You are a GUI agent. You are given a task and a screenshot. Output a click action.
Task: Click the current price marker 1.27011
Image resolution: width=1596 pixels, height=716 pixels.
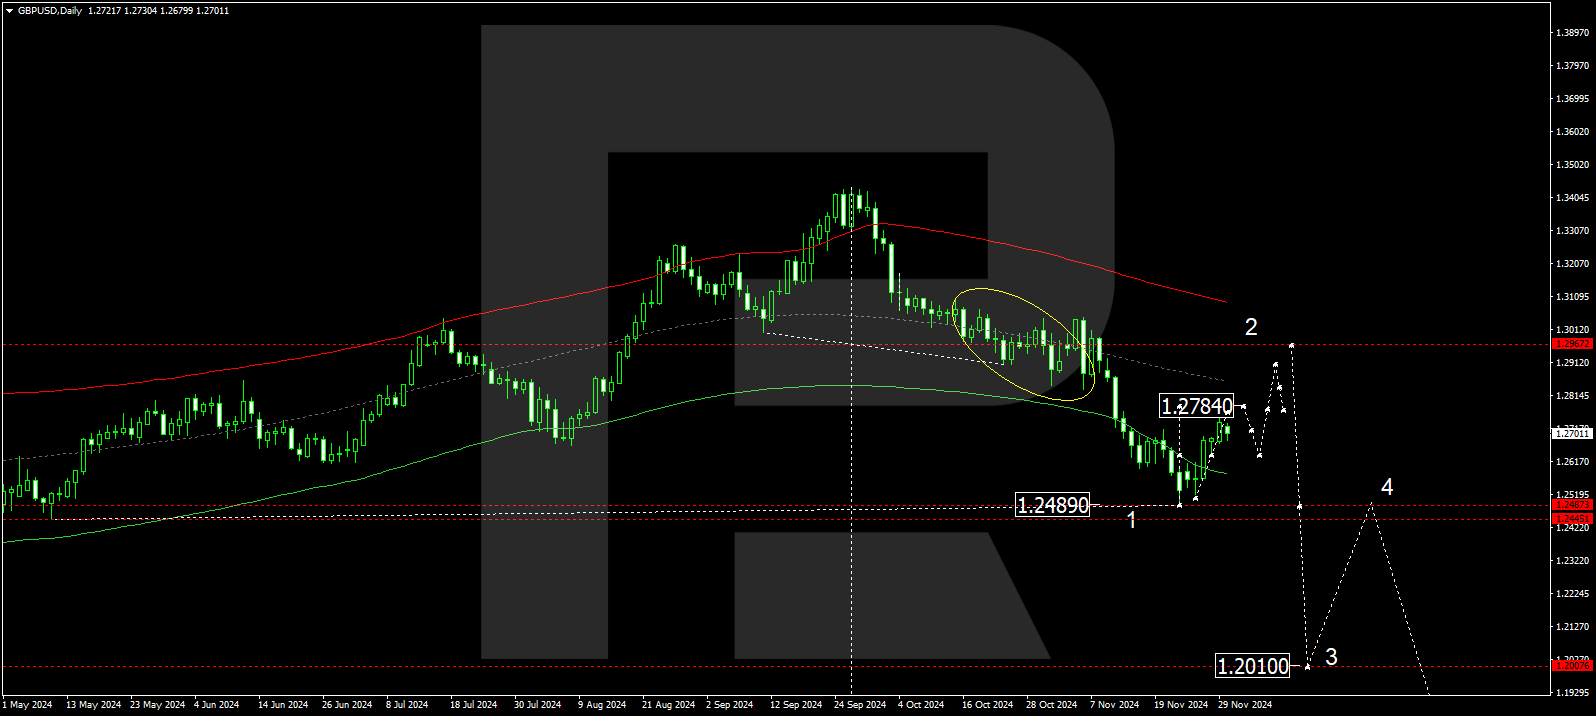1572,434
